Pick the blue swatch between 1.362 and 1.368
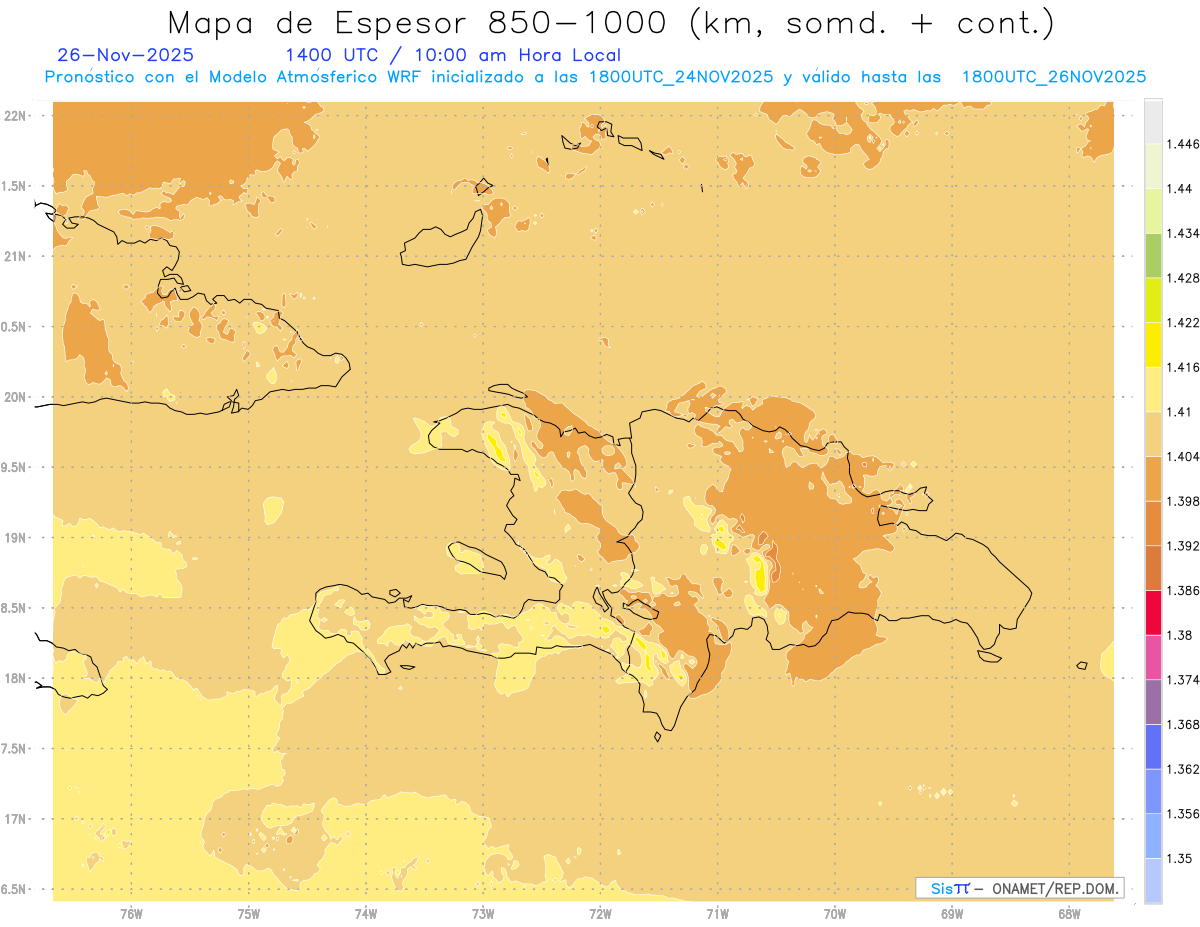Image resolution: width=1200 pixels, height=927 pixels. click(x=1153, y=747)
